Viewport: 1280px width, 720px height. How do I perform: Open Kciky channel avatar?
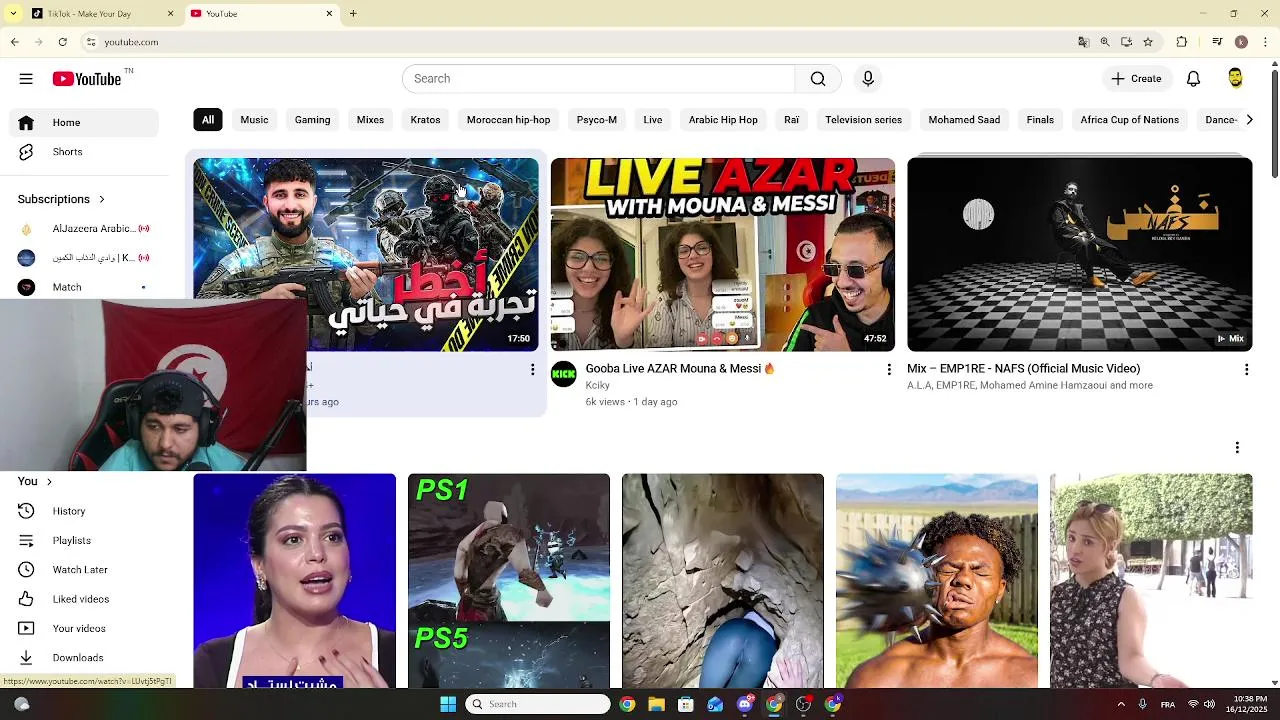pos(564,375)
